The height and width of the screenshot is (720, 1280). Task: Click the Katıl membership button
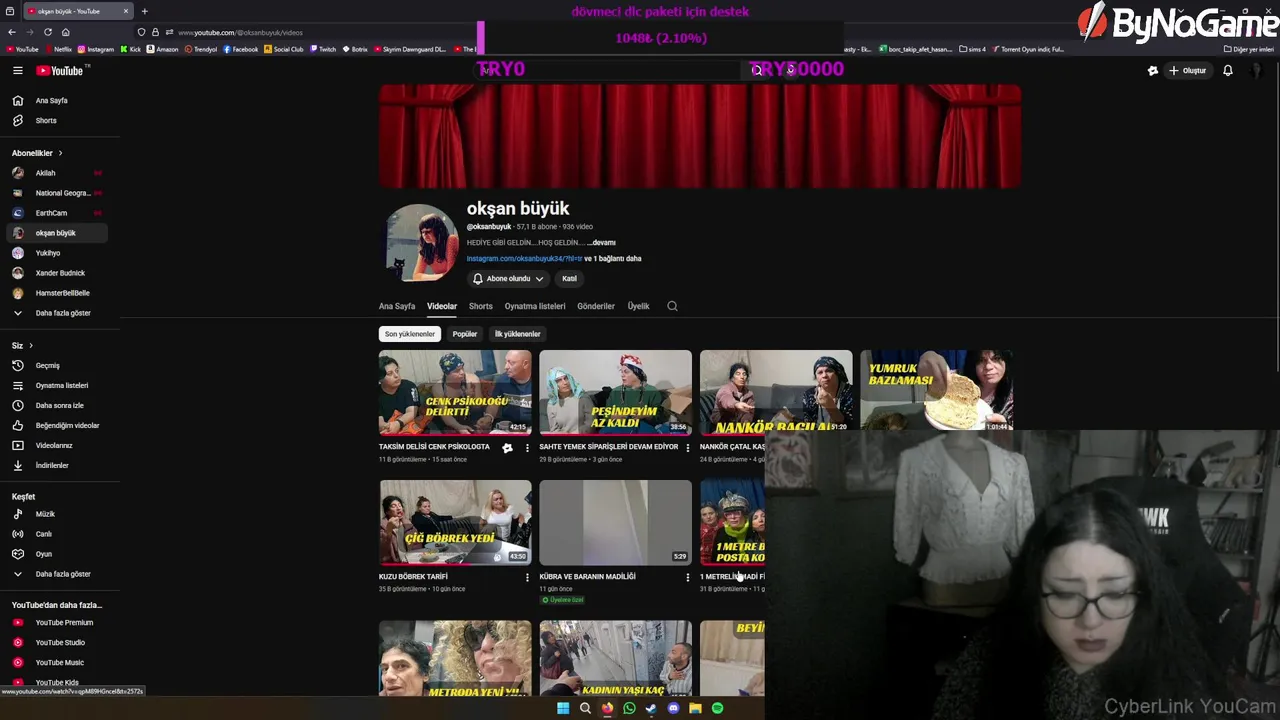click(x=569, y=278)
